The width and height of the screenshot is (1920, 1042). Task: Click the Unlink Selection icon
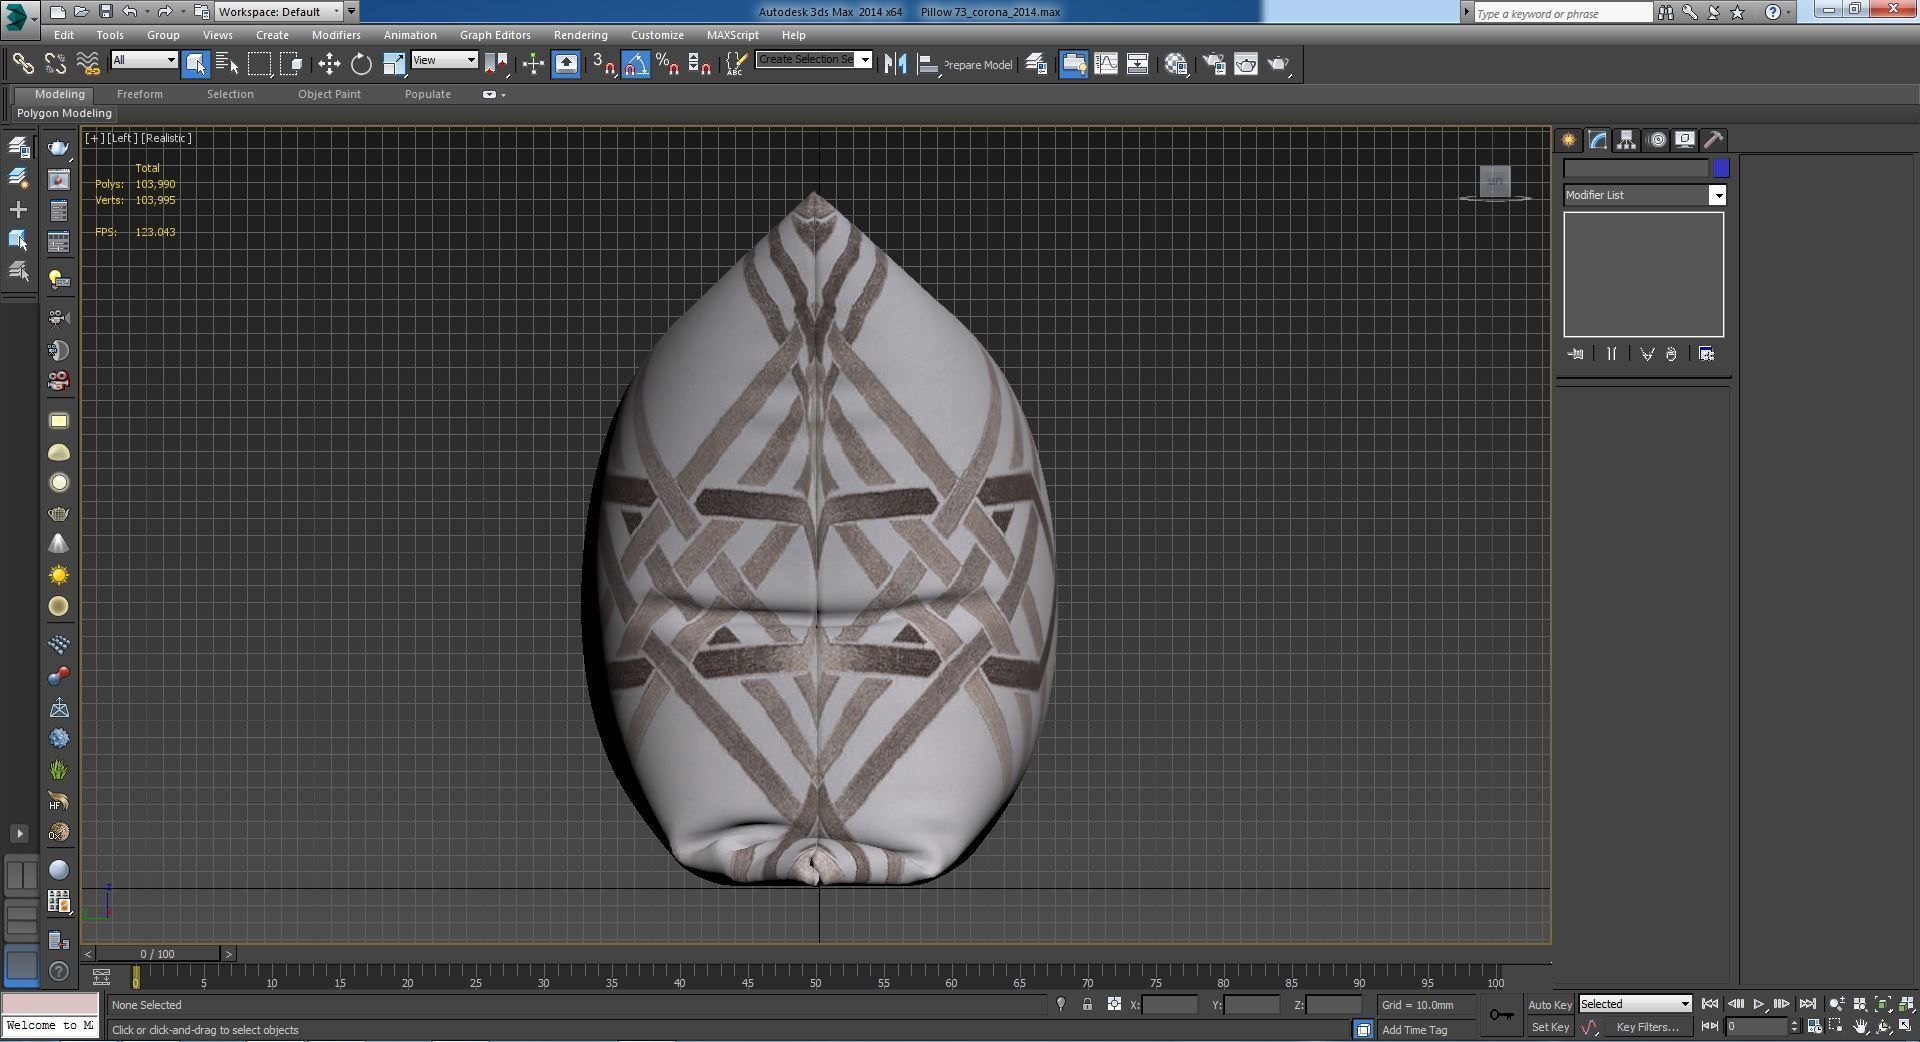coord(55,64)
